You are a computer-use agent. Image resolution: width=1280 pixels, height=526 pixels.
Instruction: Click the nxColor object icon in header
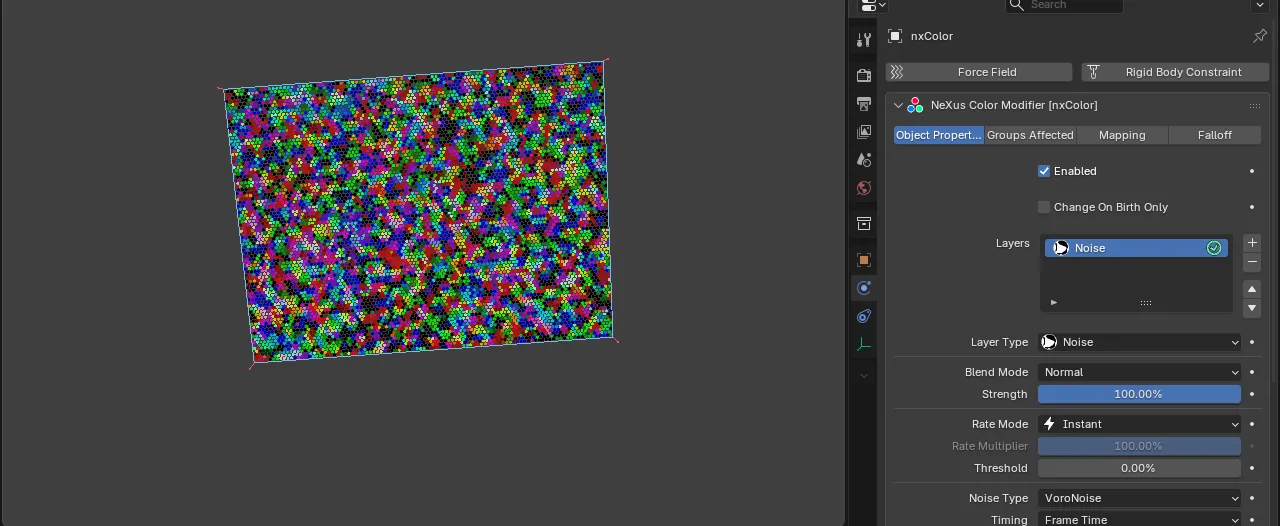pos(895,36)
